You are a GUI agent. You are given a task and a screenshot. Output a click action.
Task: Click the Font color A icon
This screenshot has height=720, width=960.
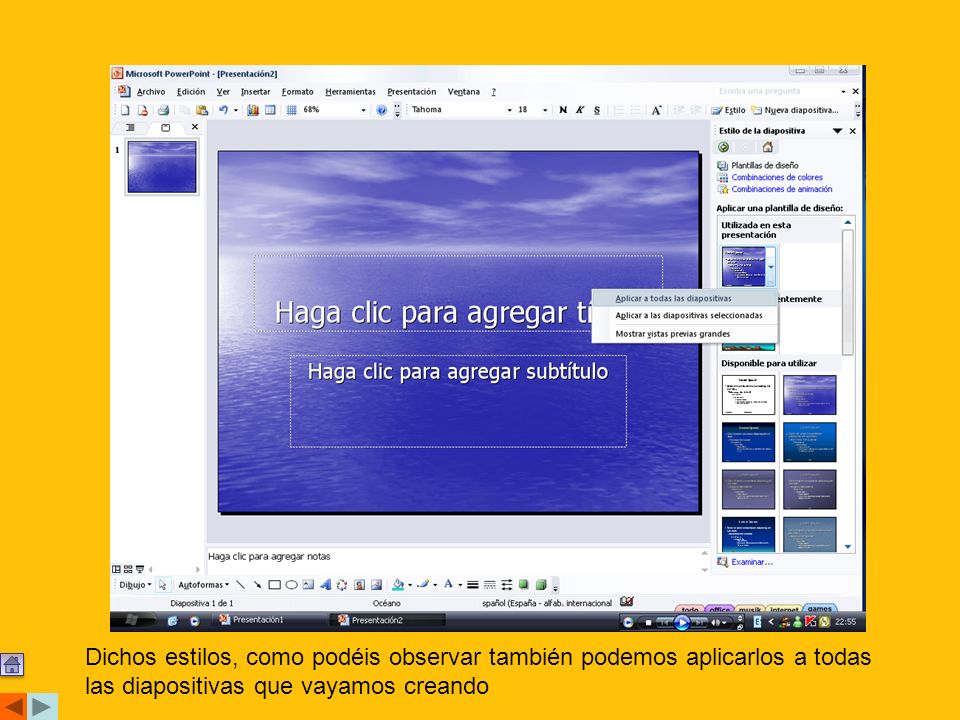pyautogui.click(x=448, y=585)
